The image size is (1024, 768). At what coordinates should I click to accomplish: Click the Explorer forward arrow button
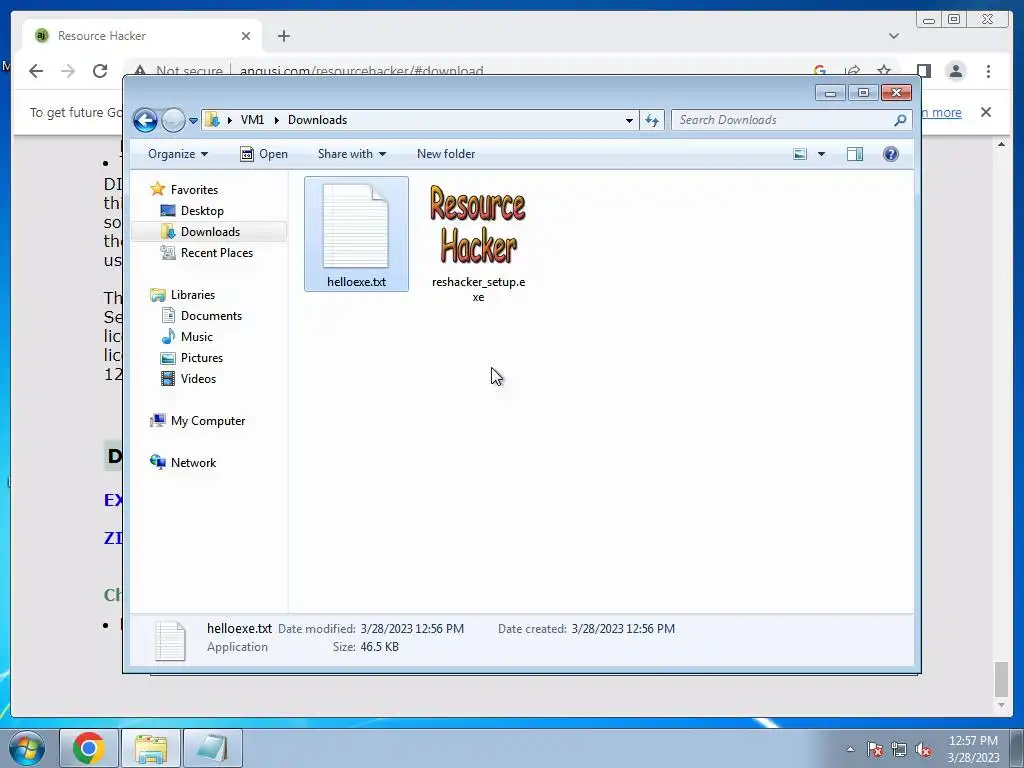click(173, 120)
